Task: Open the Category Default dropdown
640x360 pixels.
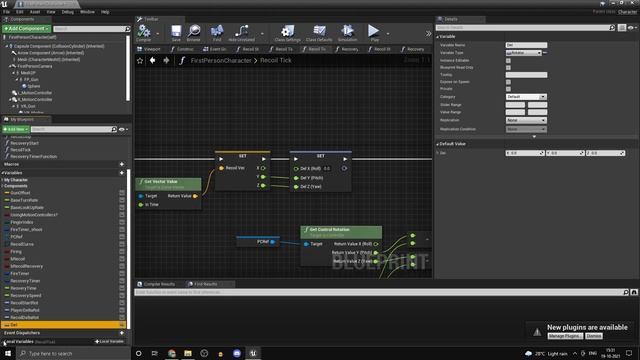Action: coord(526,97)
